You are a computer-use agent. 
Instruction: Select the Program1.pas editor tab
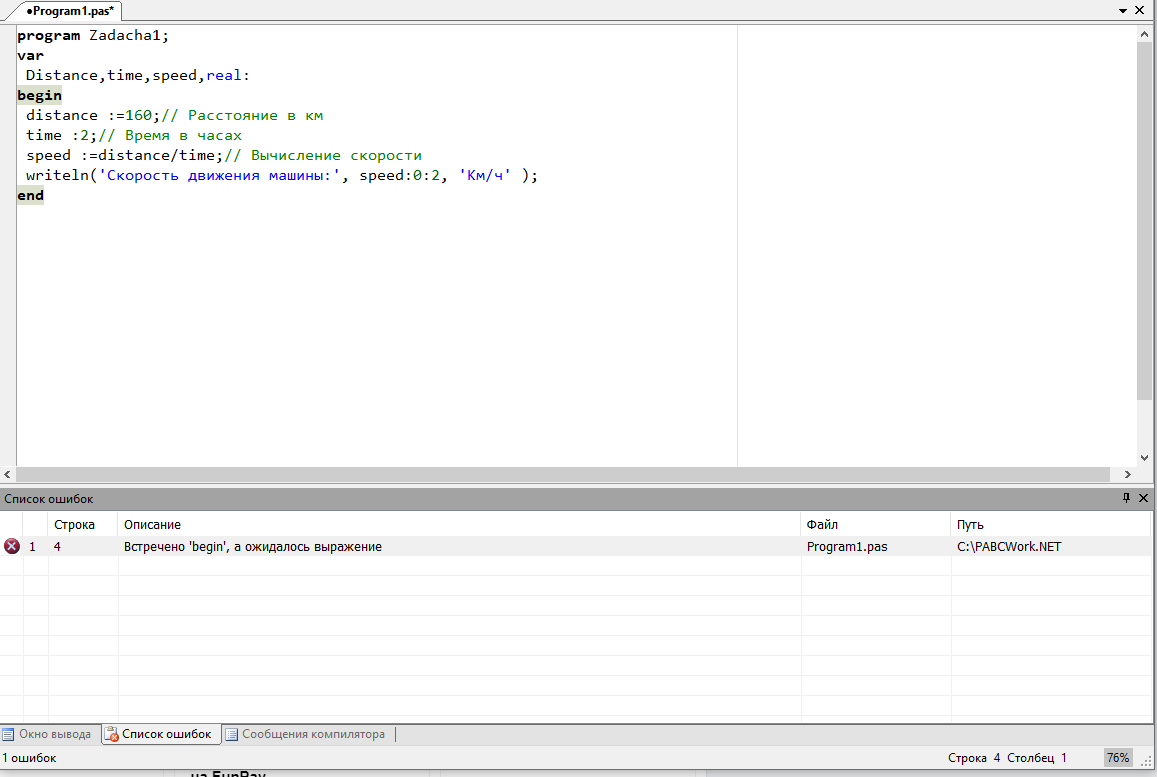point(69,11)
